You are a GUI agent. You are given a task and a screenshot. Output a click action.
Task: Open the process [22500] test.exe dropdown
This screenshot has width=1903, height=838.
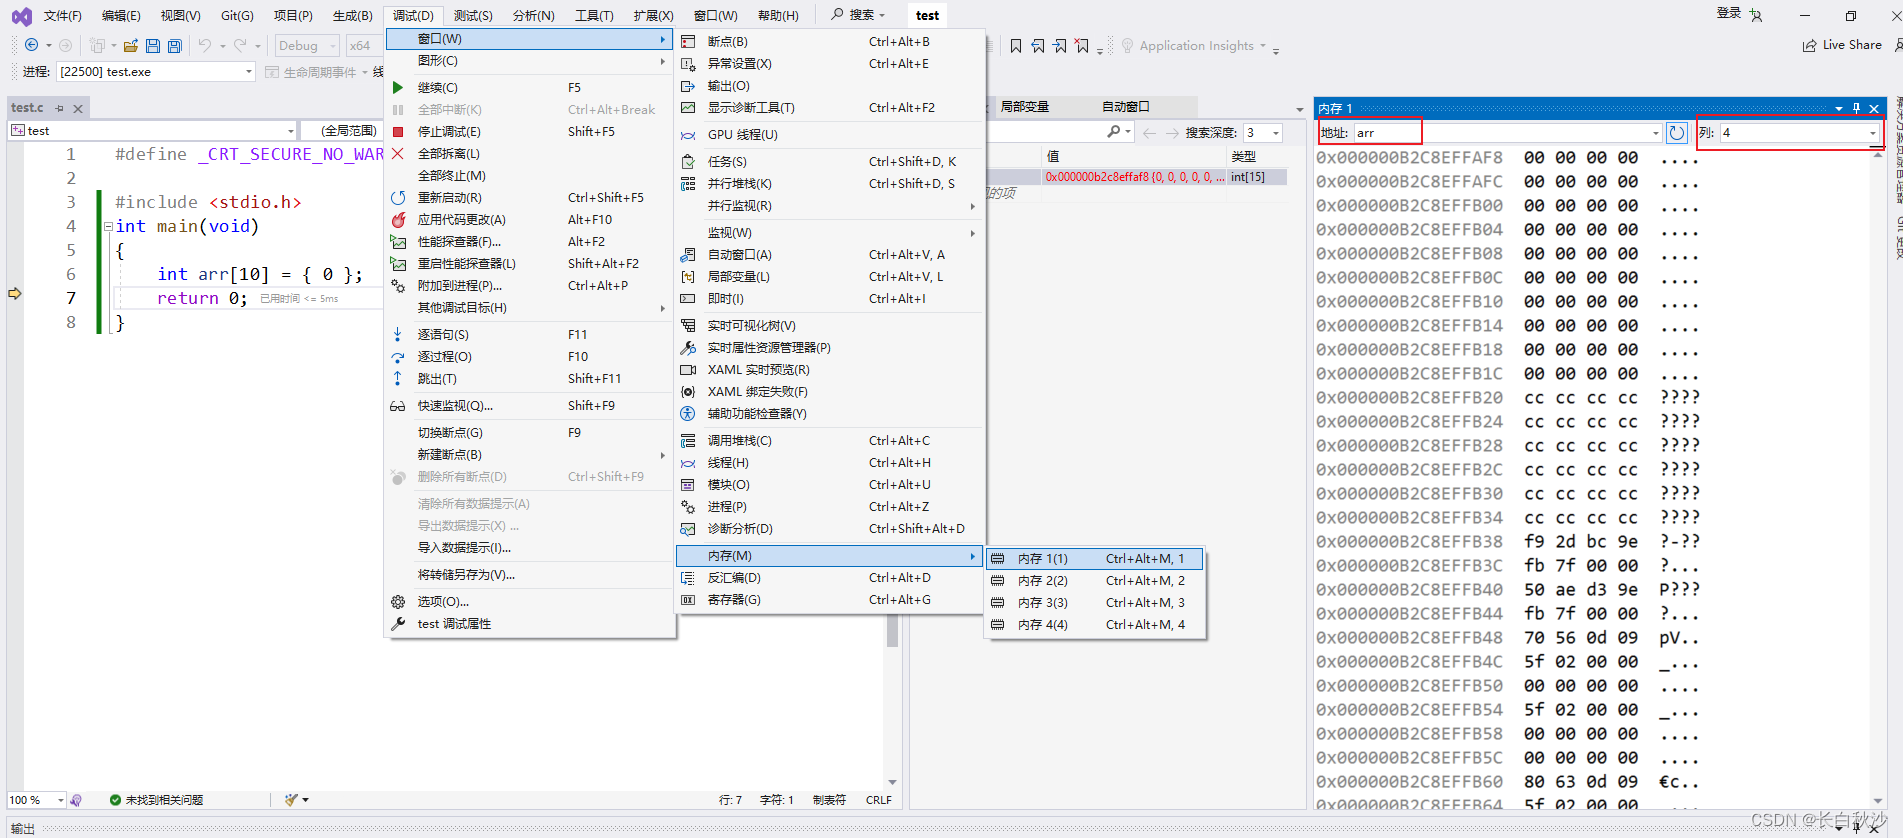click(249, 72)
